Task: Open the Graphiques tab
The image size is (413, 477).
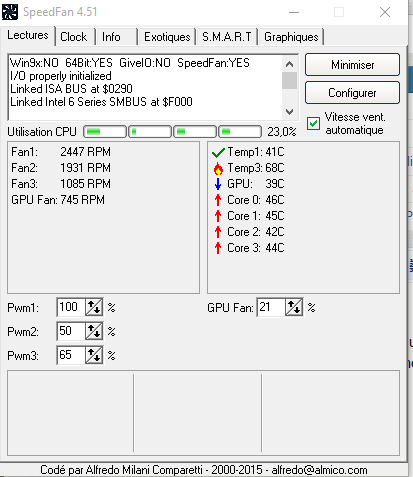Action: point(291,37)
